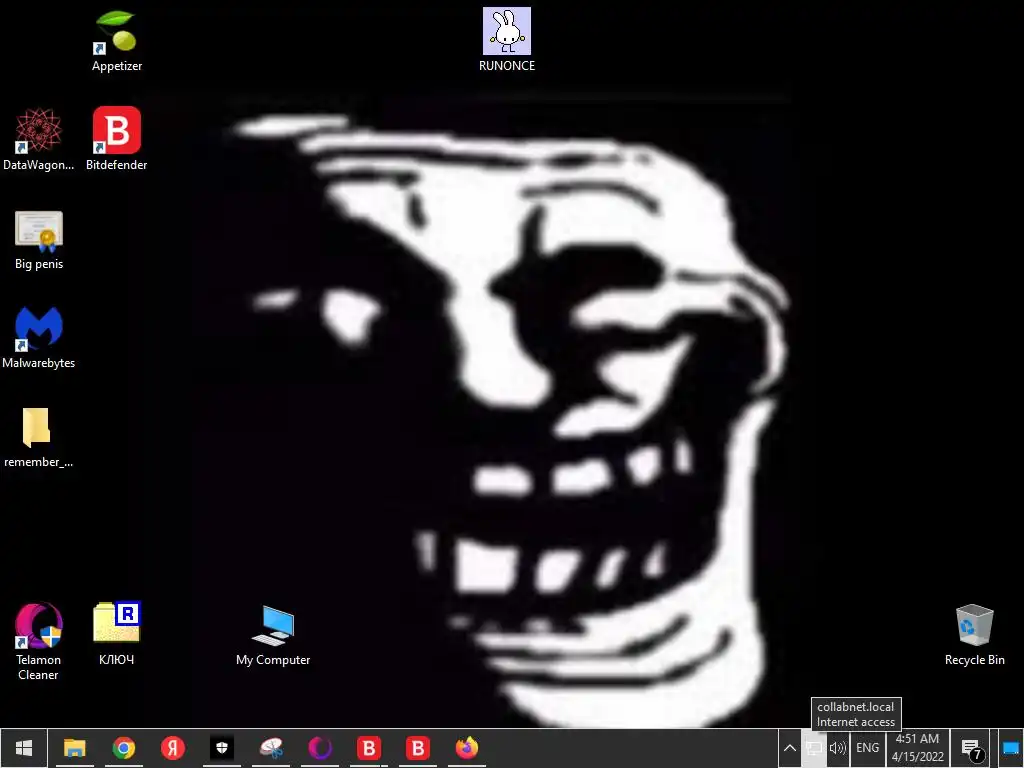Open Windows Security shield on taskbar
The image size is (1024, 768).
[x=221, y=748]
